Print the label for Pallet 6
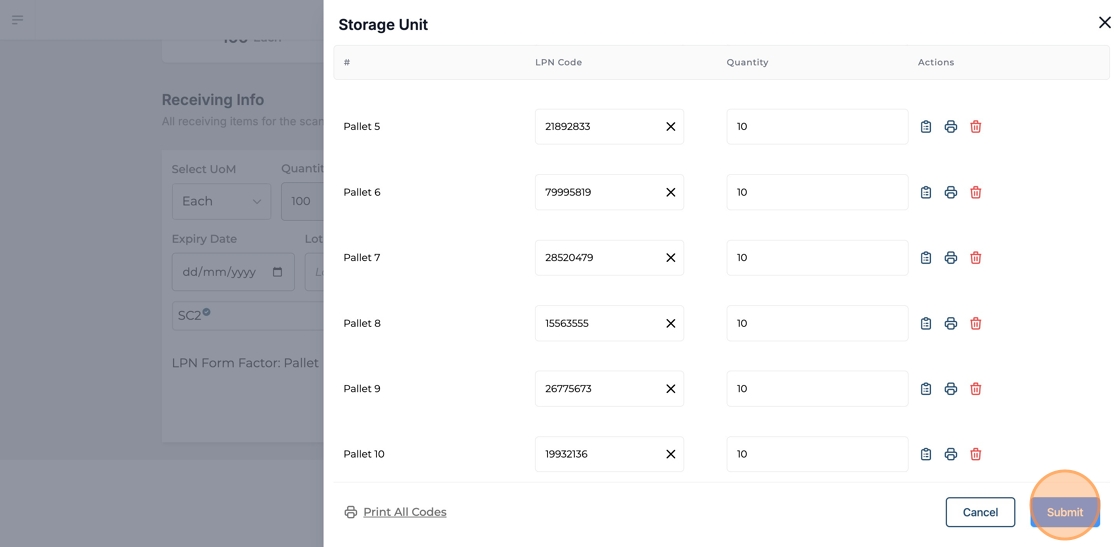Viewport: 1120px width, 547px height. tap(950, 192)
